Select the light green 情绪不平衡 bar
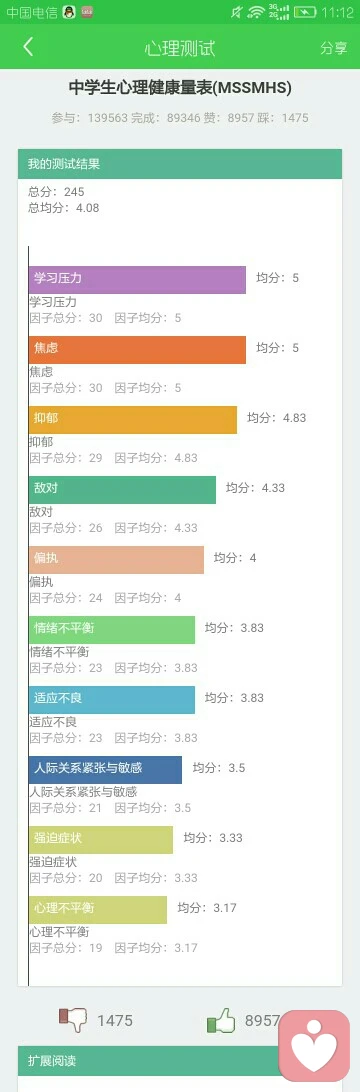 [x=112, y=630]
